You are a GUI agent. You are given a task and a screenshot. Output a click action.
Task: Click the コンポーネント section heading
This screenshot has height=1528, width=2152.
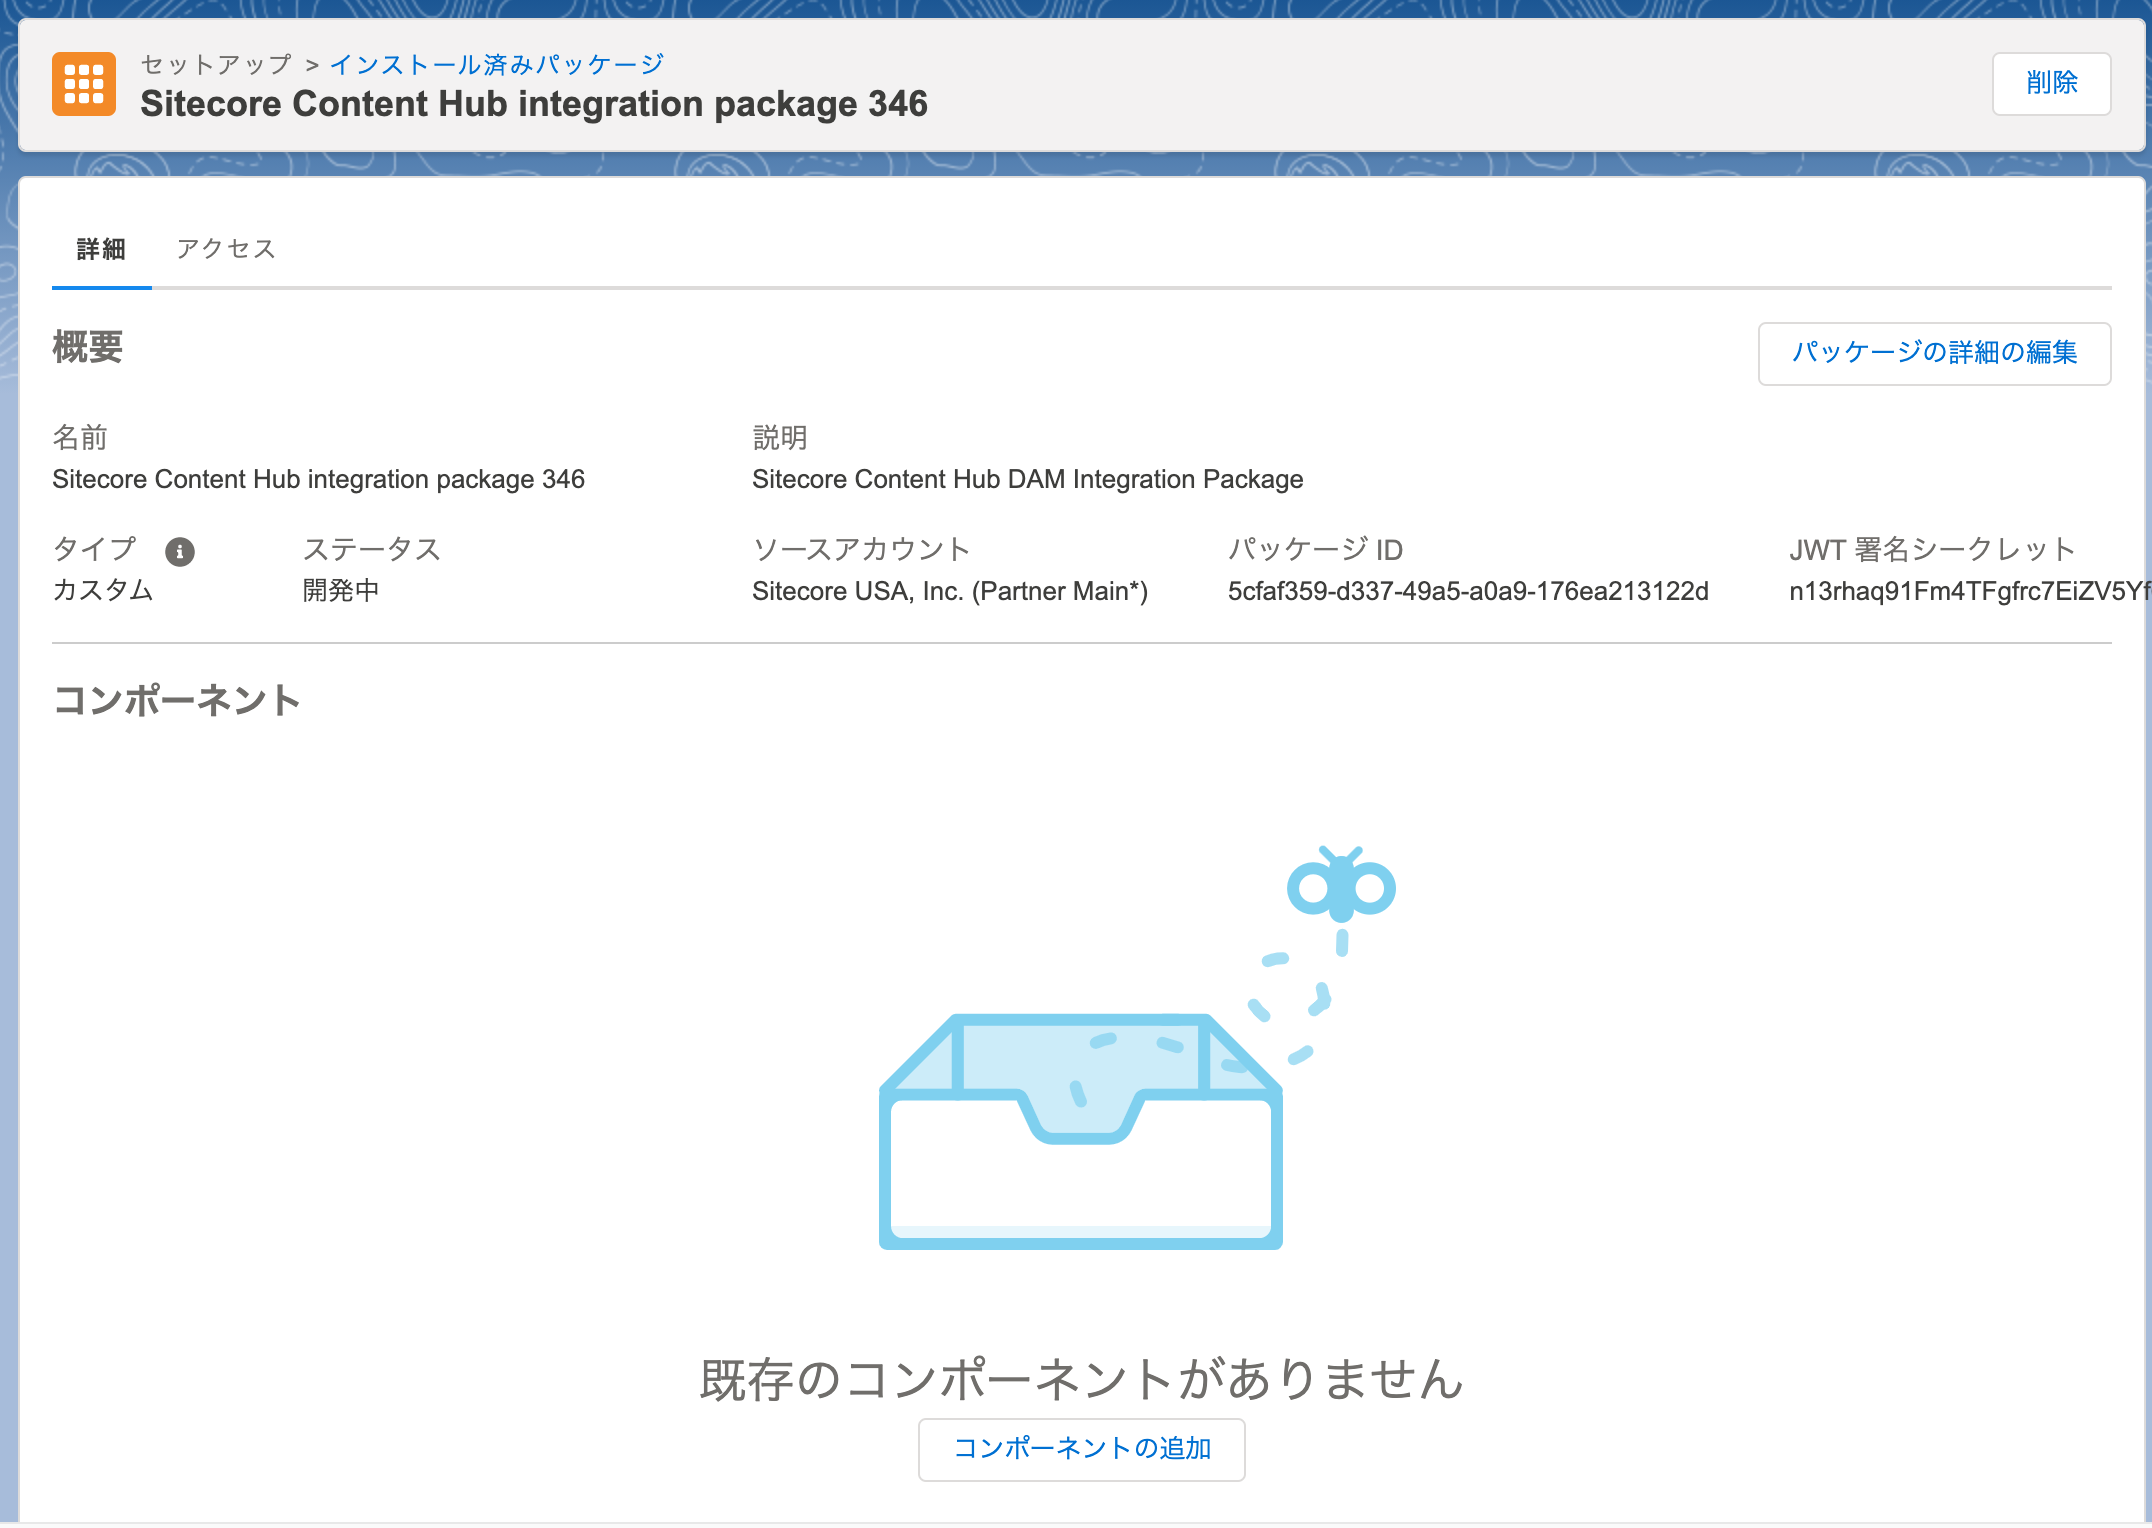coord(177,699)
